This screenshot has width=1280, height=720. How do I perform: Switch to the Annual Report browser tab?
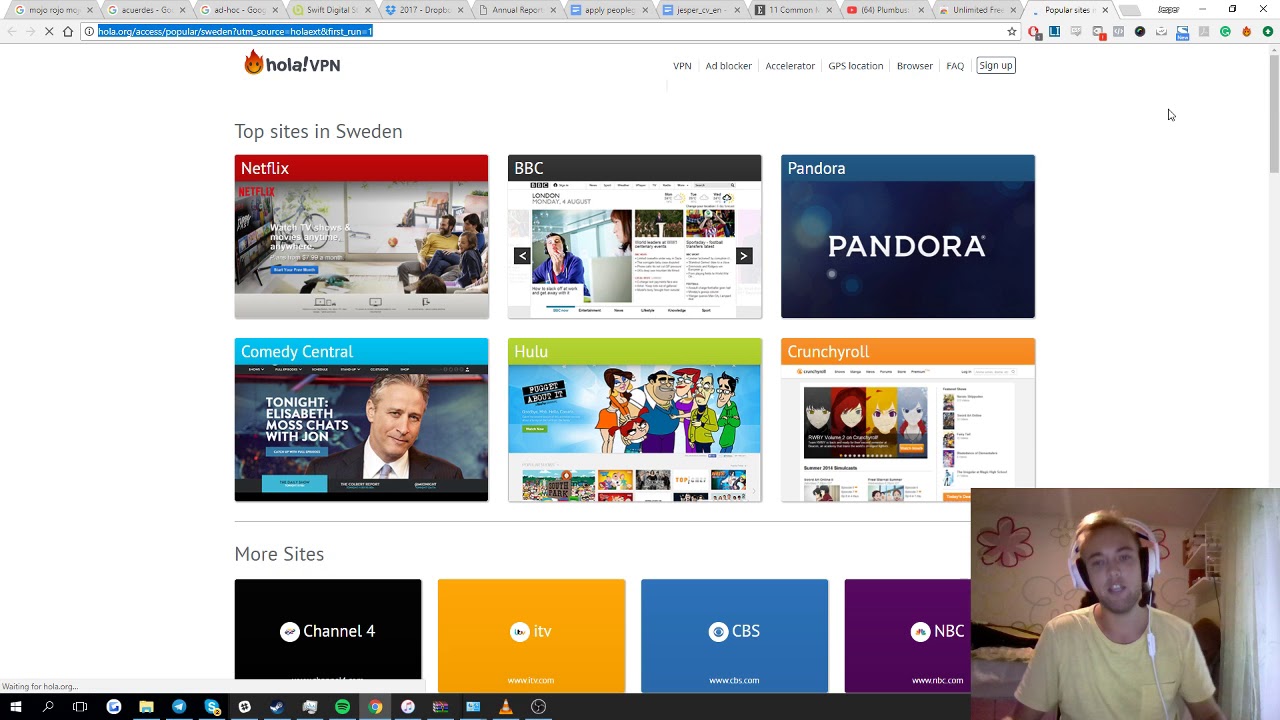[x=517, y=10]
